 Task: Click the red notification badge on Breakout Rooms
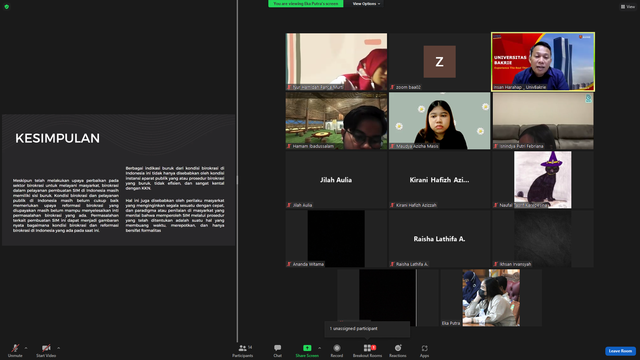pyautogui.click(x=373, y=347)
